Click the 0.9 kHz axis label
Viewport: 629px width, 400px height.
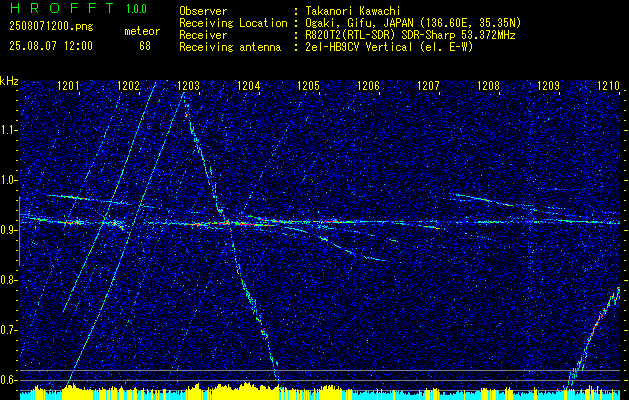pos(8,230)
